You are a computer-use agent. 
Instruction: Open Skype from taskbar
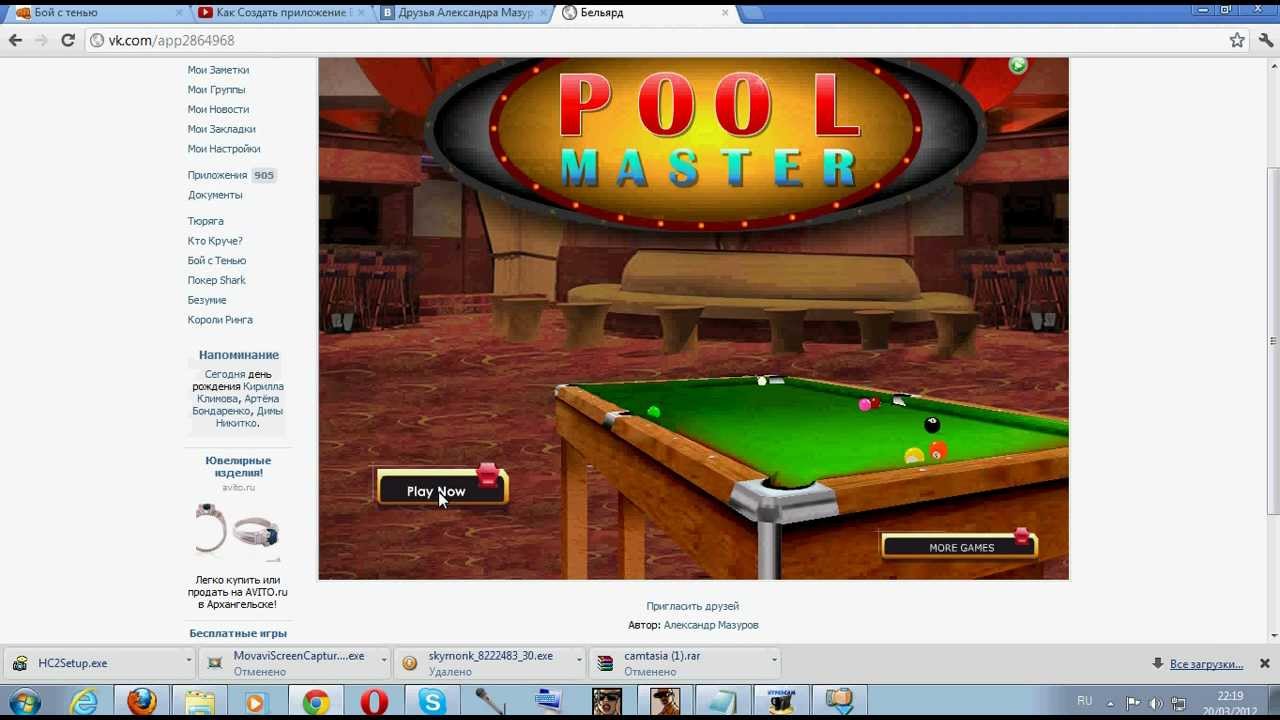click(x=432, y=702)
